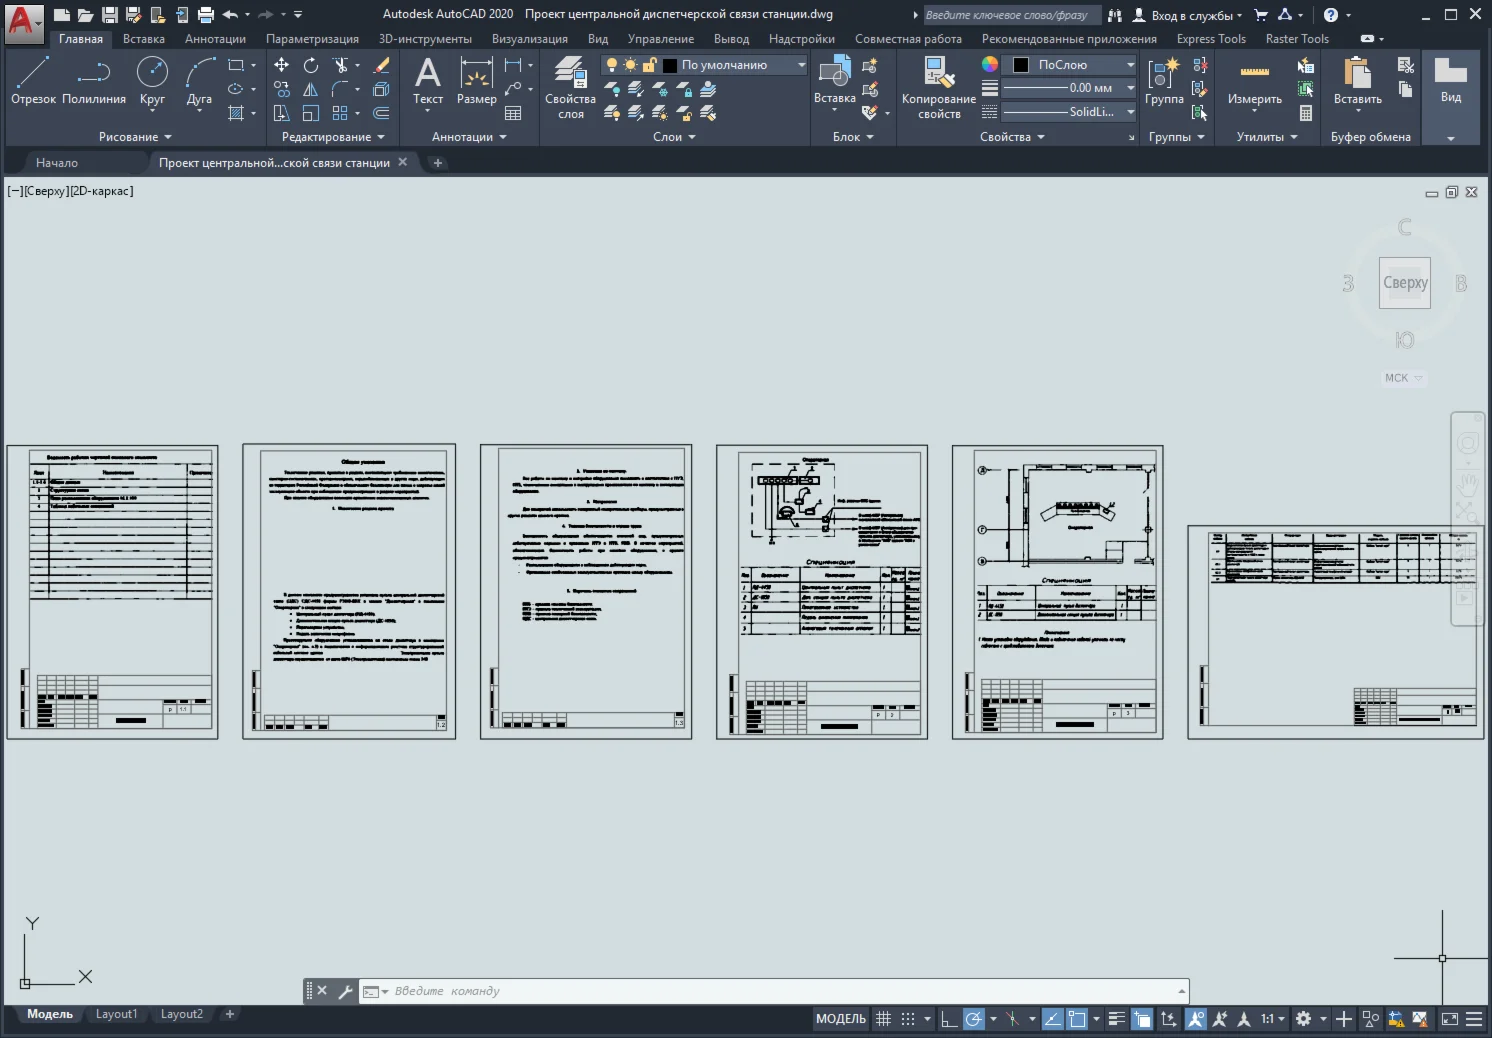The height and width of the screenshot is (1038, 1492).
Task: Click the search field Введите ключевое слово/фразу
Action: pyautogui.click(x=1011, y=15)
